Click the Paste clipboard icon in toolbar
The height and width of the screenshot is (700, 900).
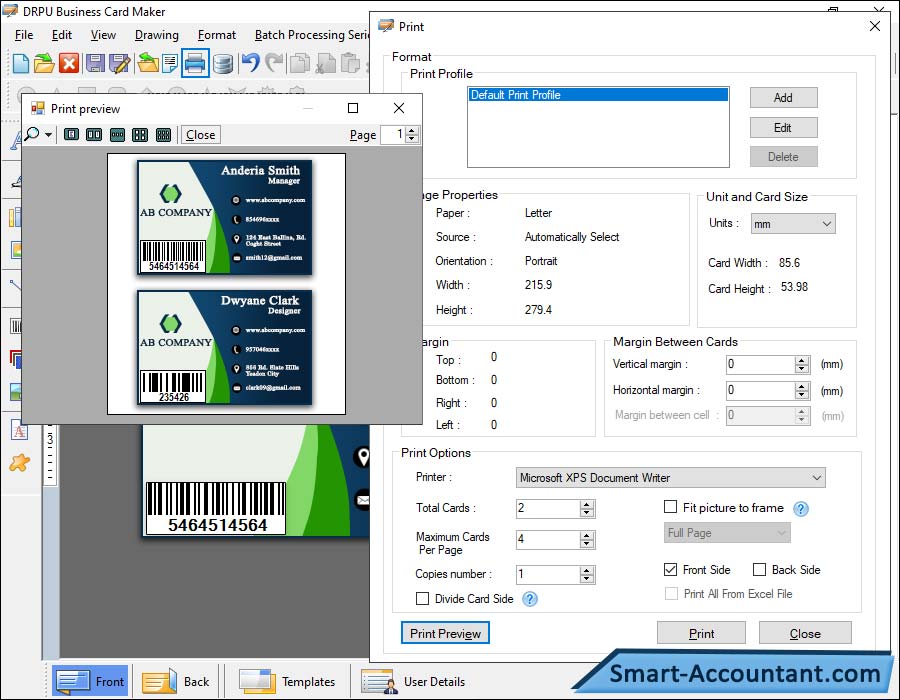click(350, 63)
